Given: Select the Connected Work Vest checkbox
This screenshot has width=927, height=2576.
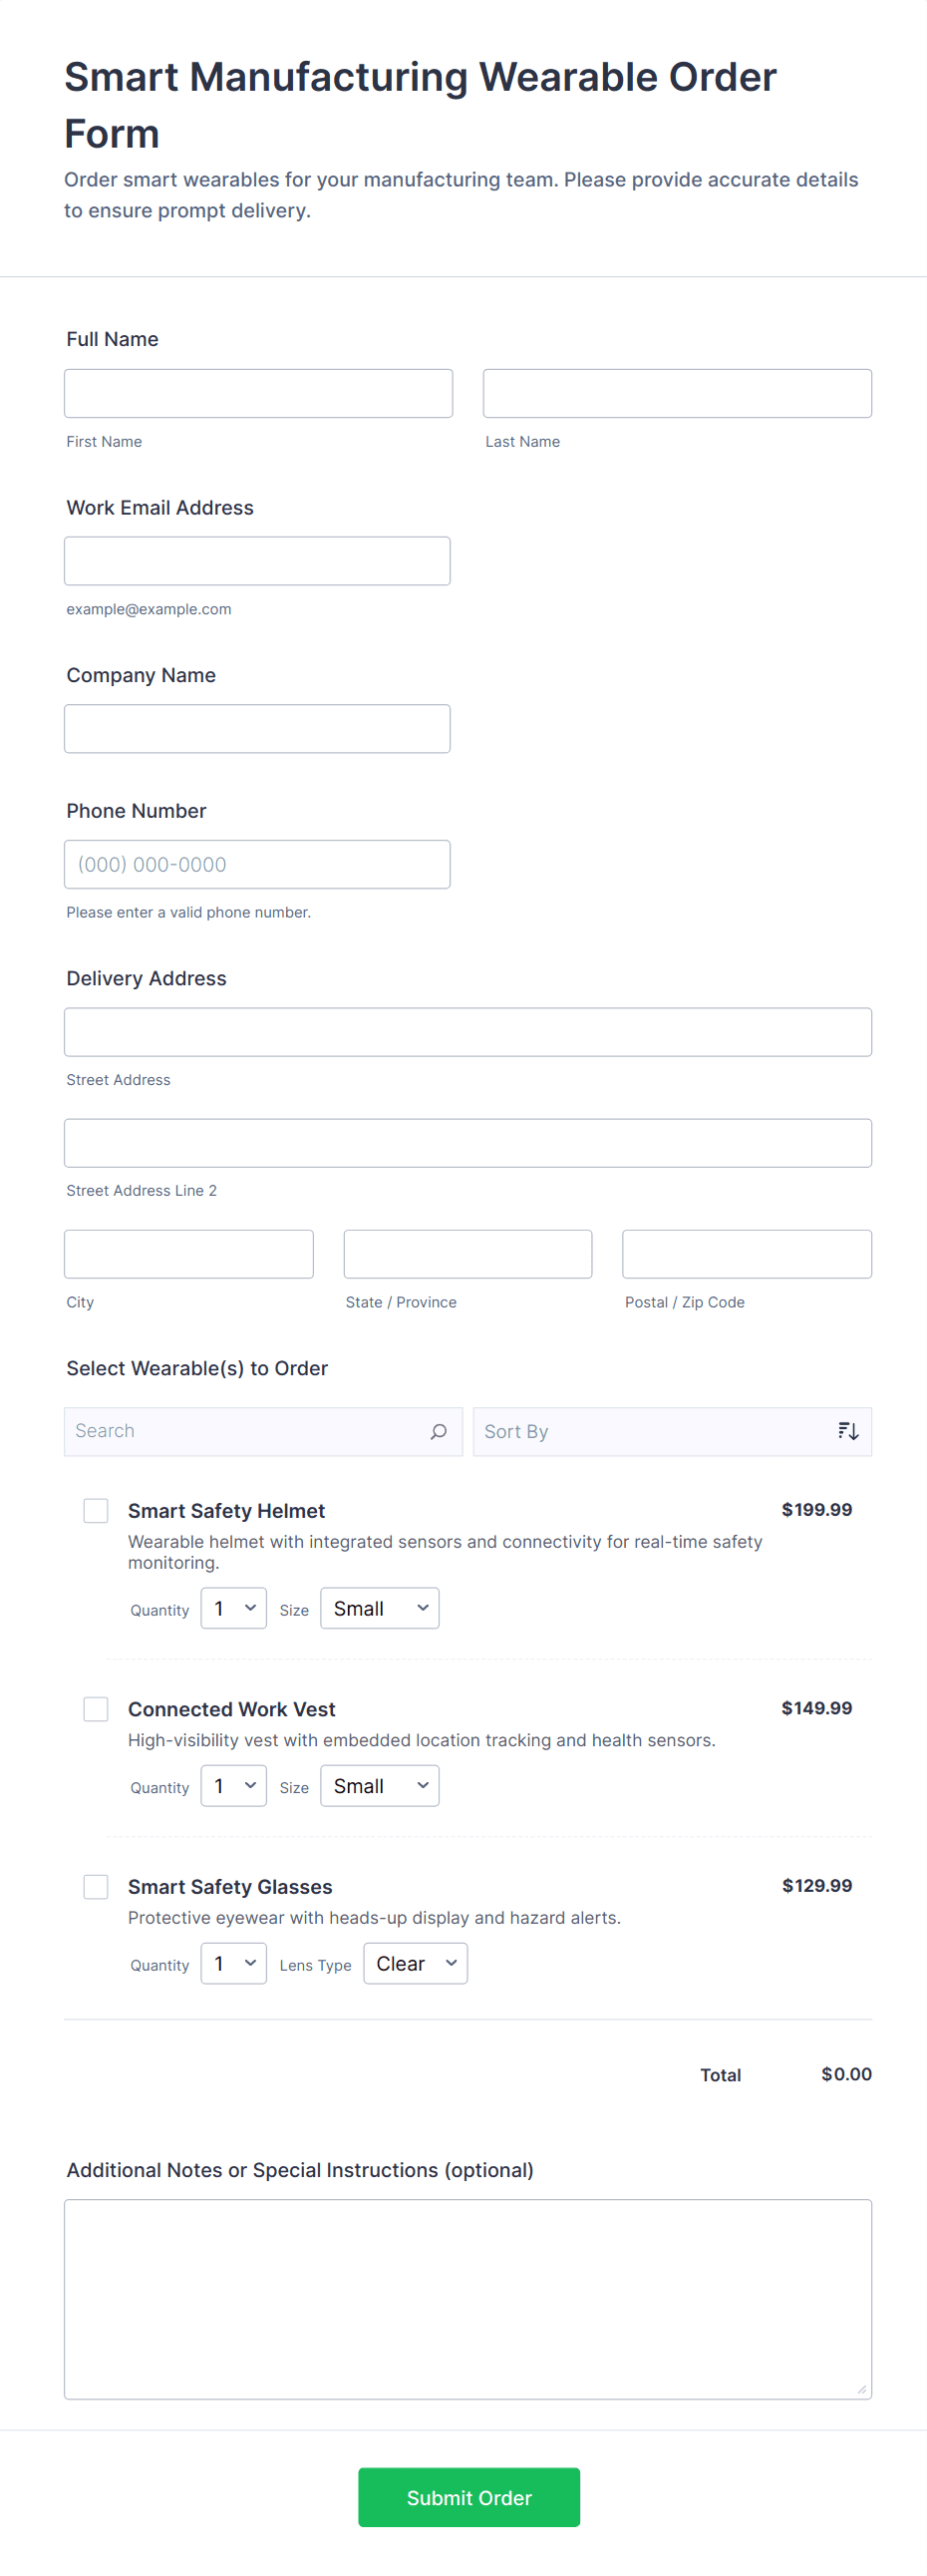Looking at the screenshot, I should click(x=96, y=1708).
